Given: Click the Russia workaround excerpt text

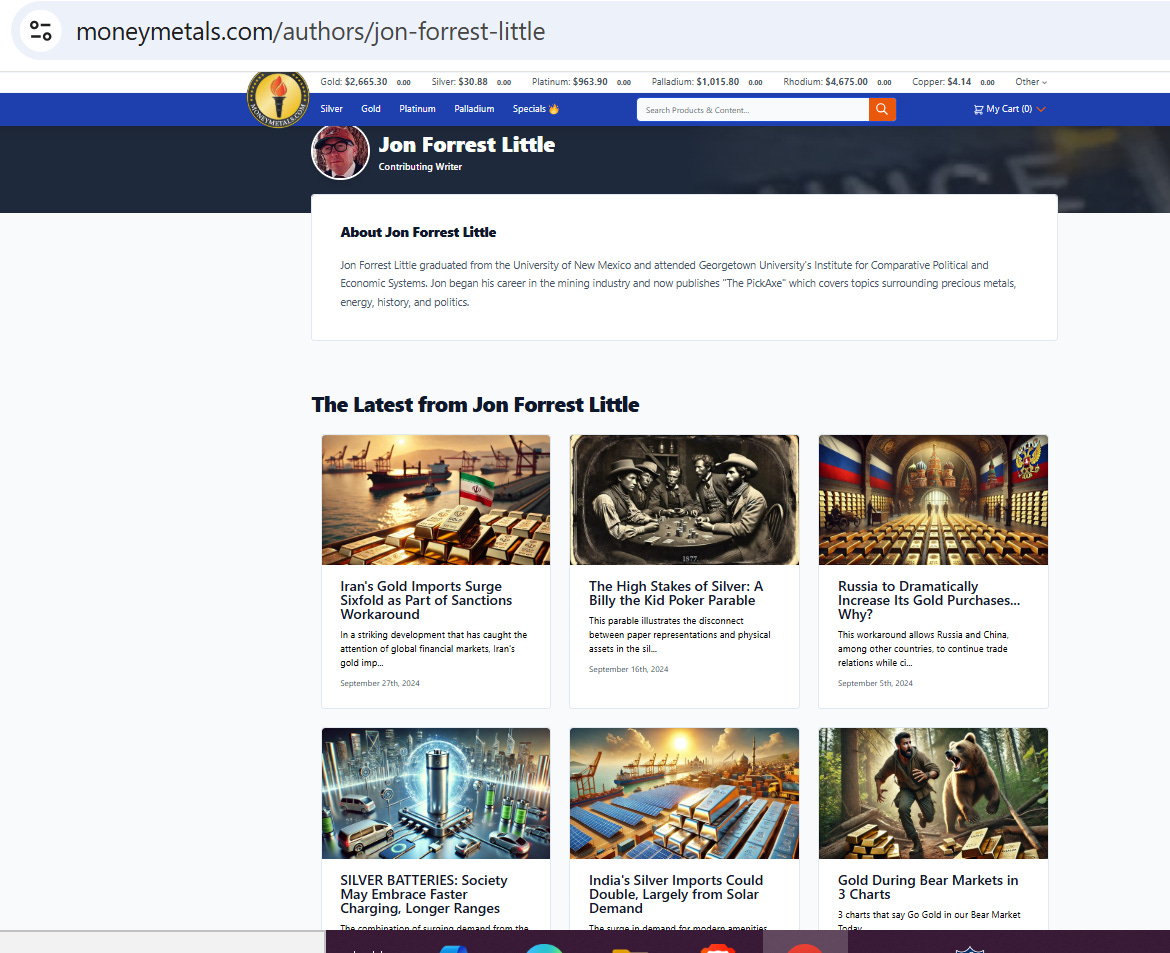Looking at the screenshot, I should (x=923, y=649).
